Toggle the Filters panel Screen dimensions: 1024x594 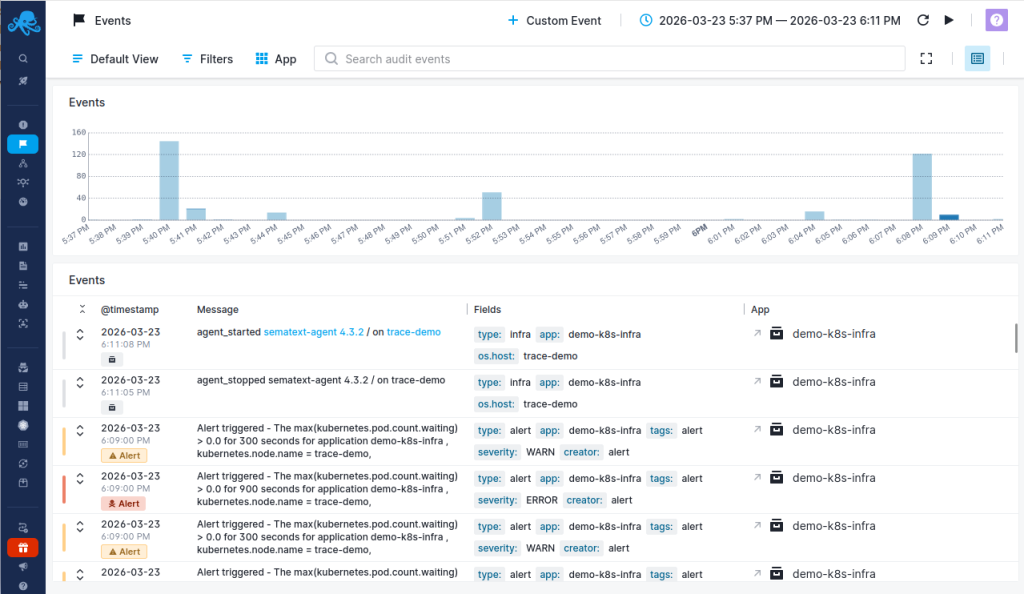point(207,59)
